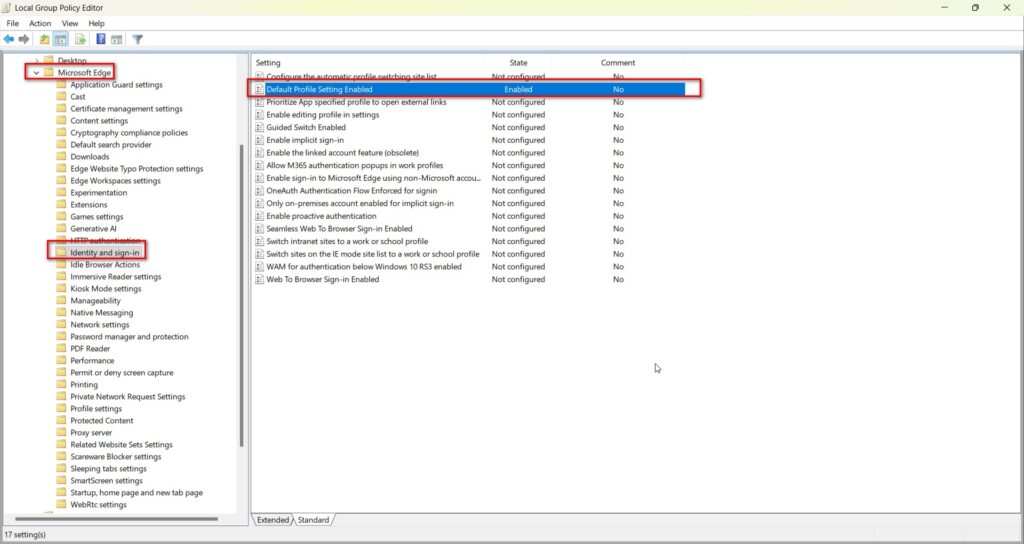
Task: Select the Idle Browser Actions folder
Action: (x=104, y=264)
